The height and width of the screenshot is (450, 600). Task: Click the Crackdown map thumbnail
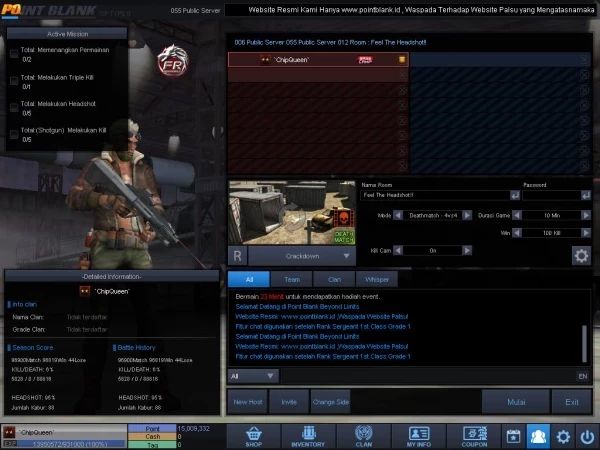(292, 212)
